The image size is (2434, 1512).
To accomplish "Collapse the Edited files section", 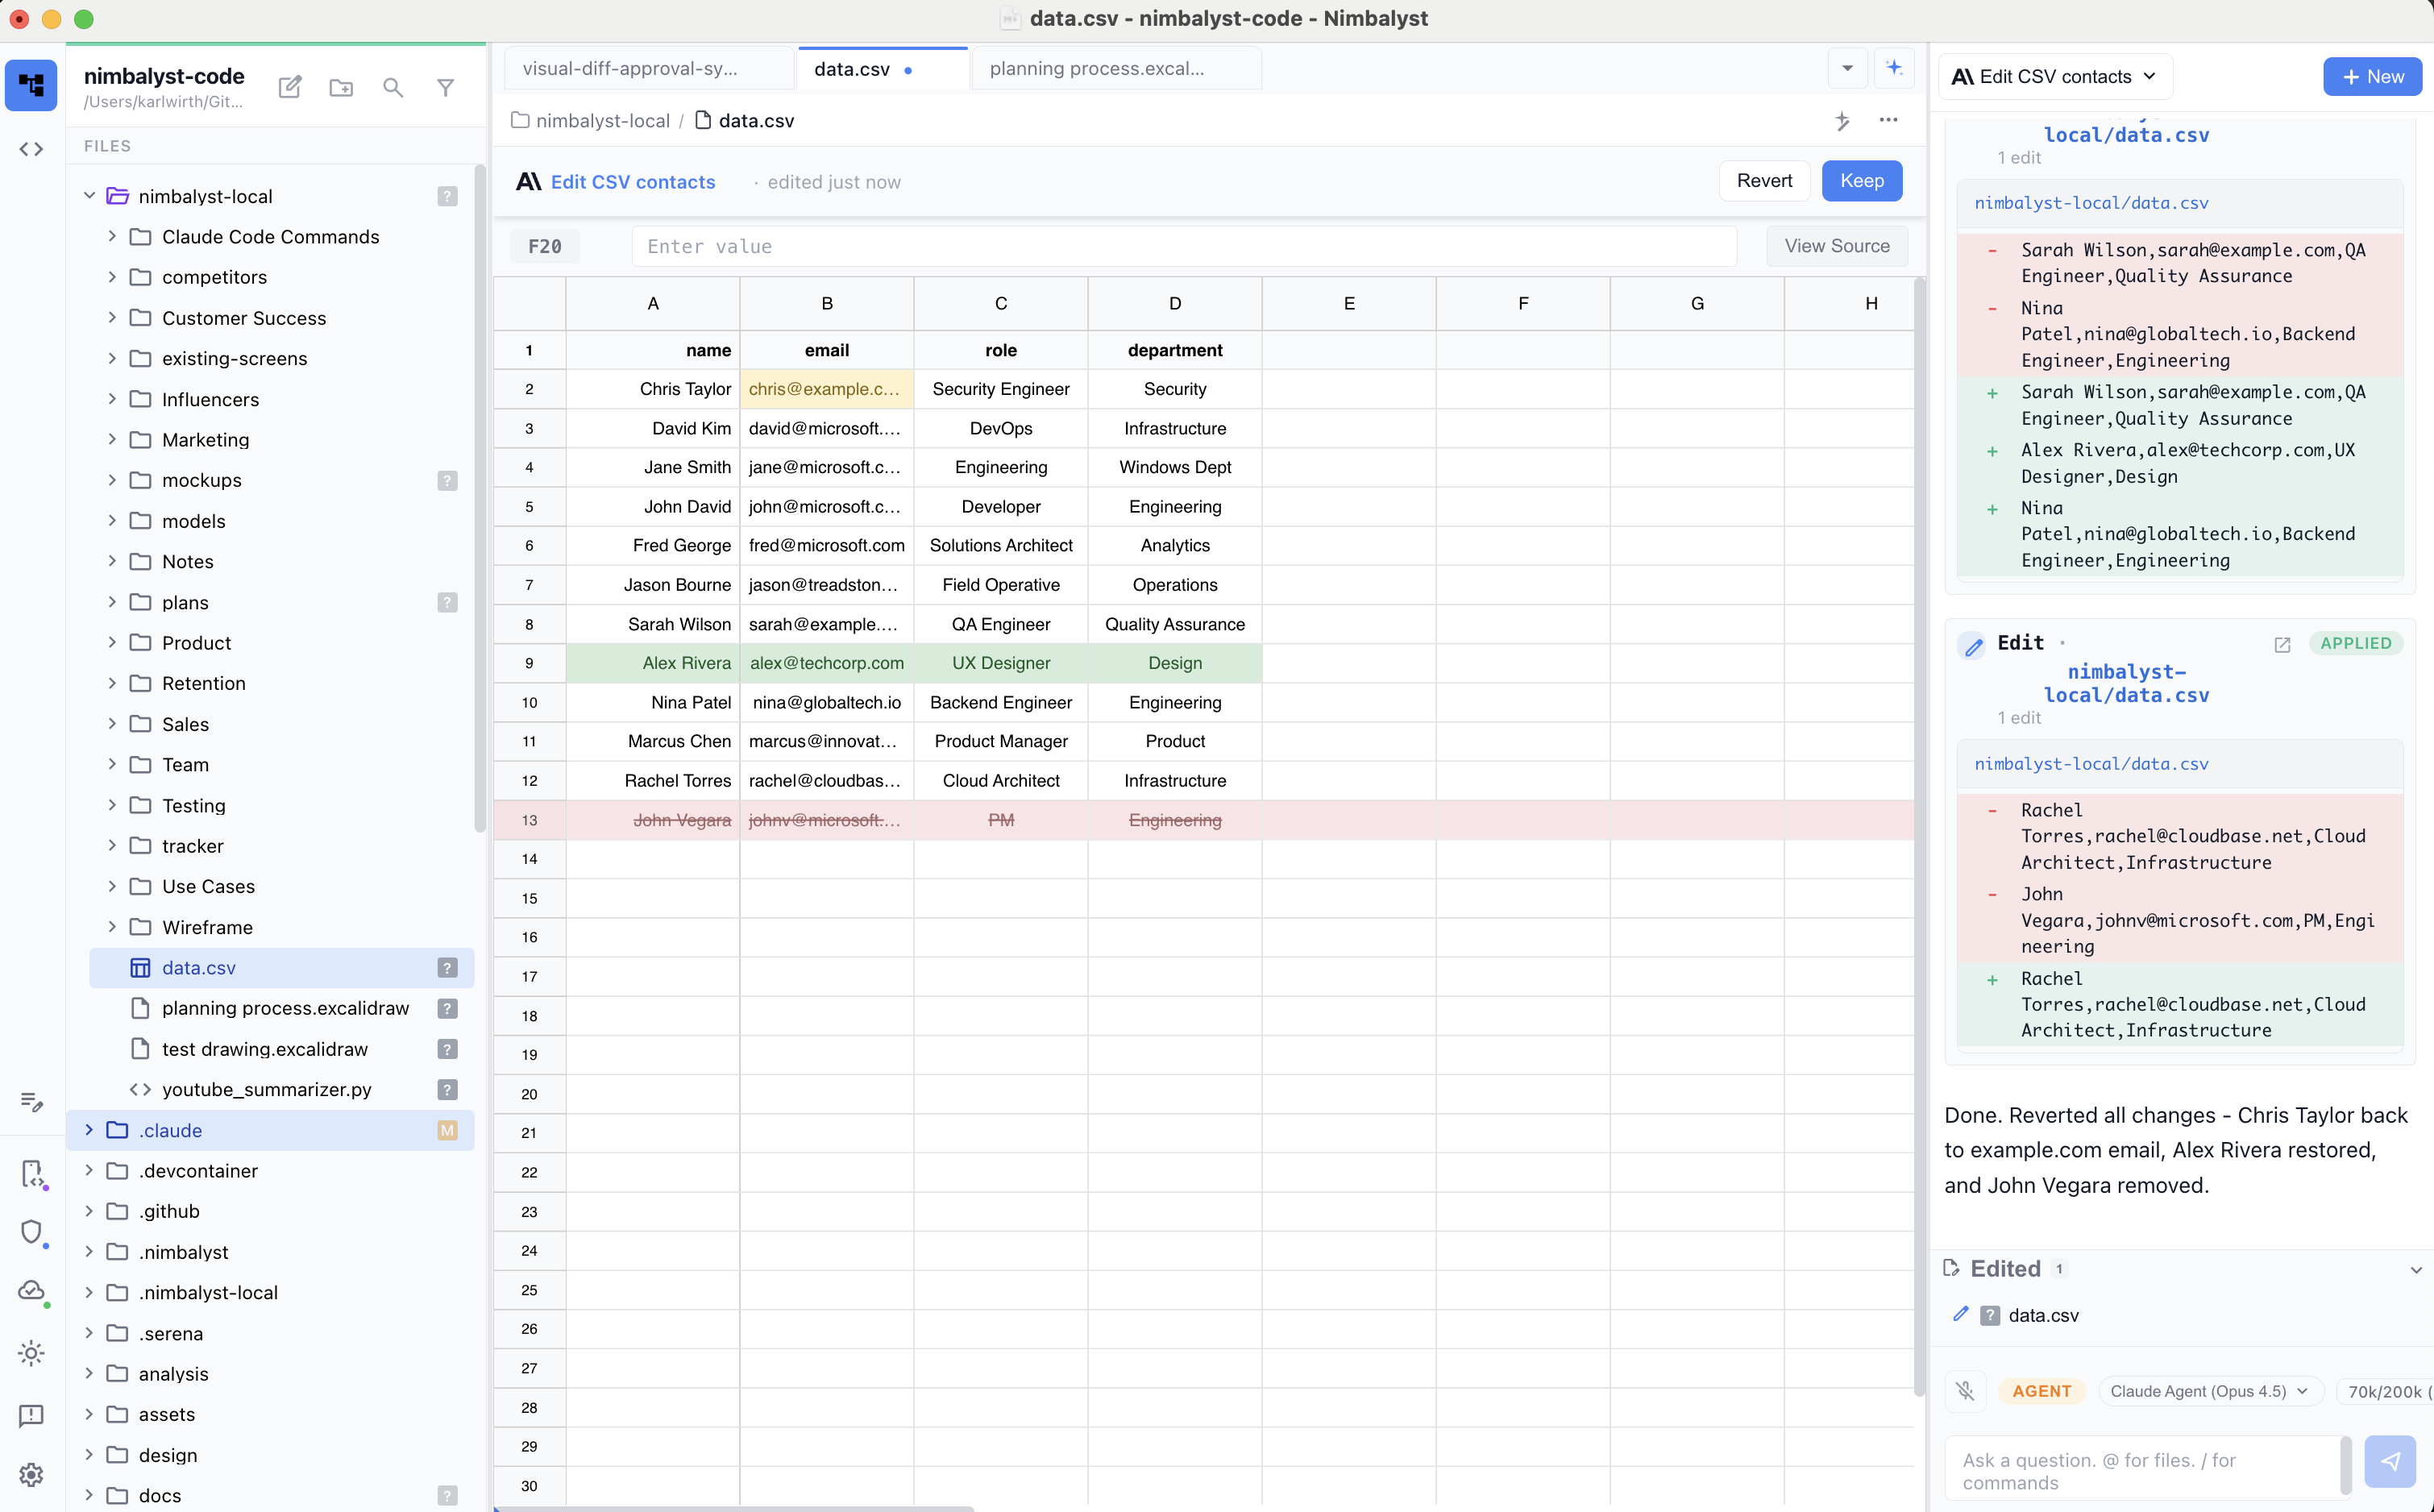I will 2415,1269.
